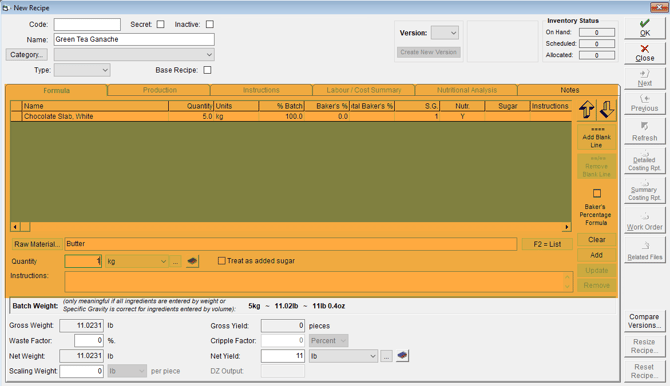The width and height of the screenshot is (670, 386).
Task: Open Detailed Costing Rpt.
Action: (644, 160)
